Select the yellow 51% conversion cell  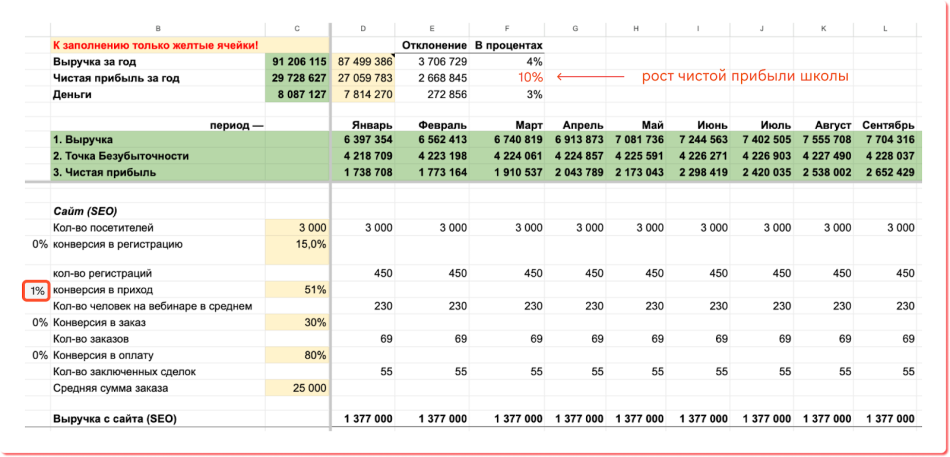point(297,290)
